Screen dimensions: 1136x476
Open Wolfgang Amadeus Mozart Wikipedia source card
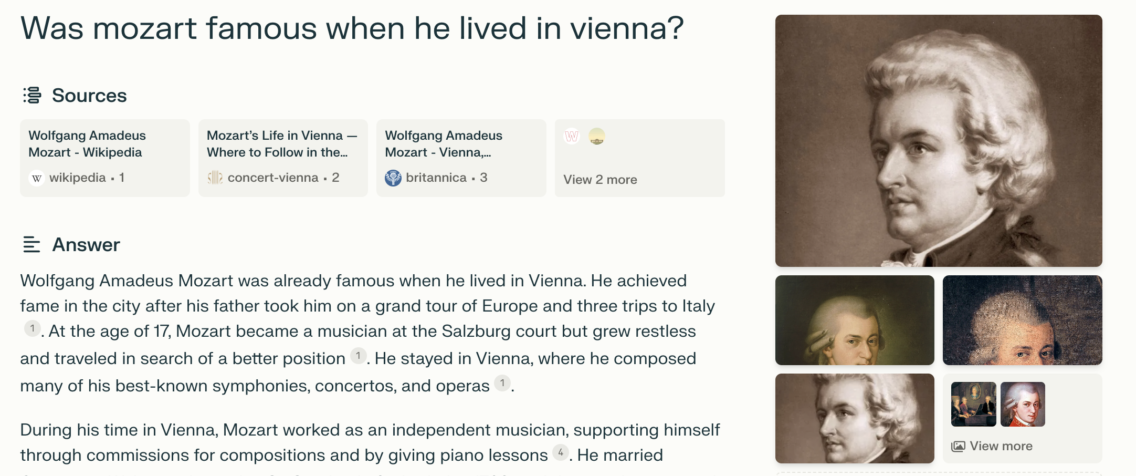point(105,158)
